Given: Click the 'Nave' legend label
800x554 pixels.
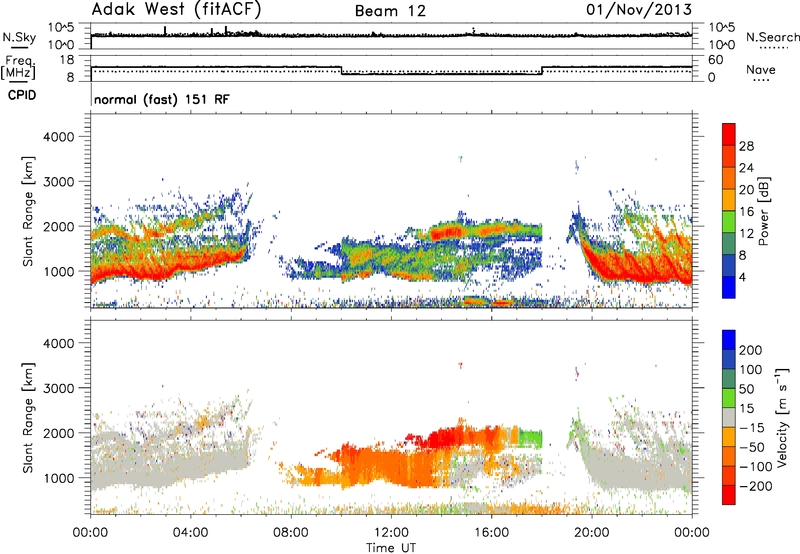Looking at the screenshot, I should click(x=761, y=70).
